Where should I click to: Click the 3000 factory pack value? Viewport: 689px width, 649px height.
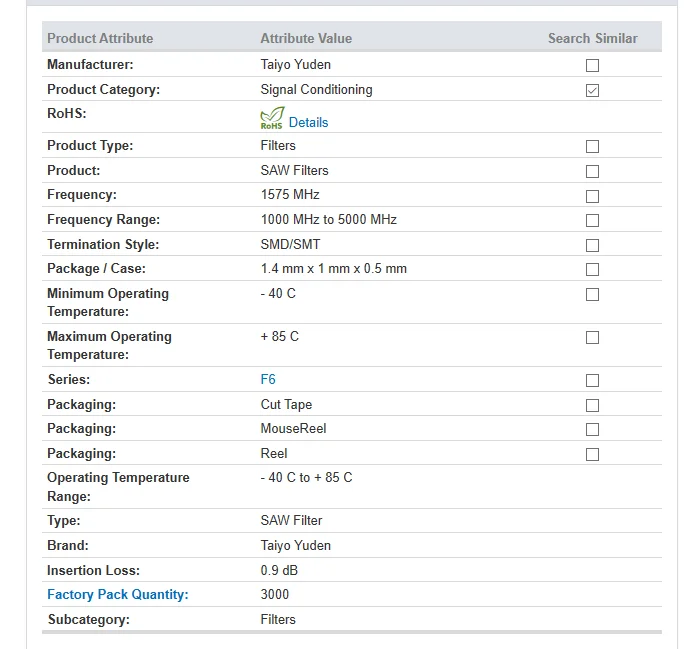pos(275,595)
